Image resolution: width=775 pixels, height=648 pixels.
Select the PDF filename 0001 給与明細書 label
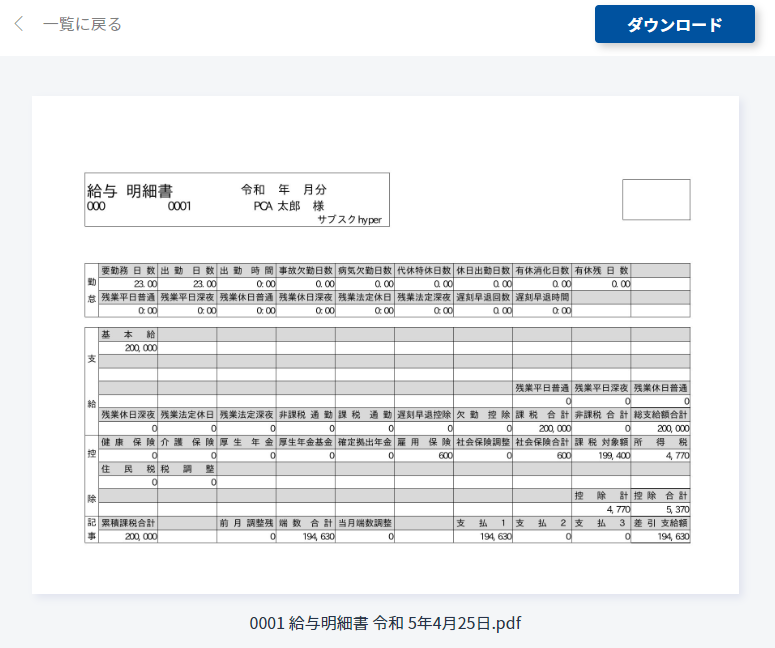coord(385,623)
